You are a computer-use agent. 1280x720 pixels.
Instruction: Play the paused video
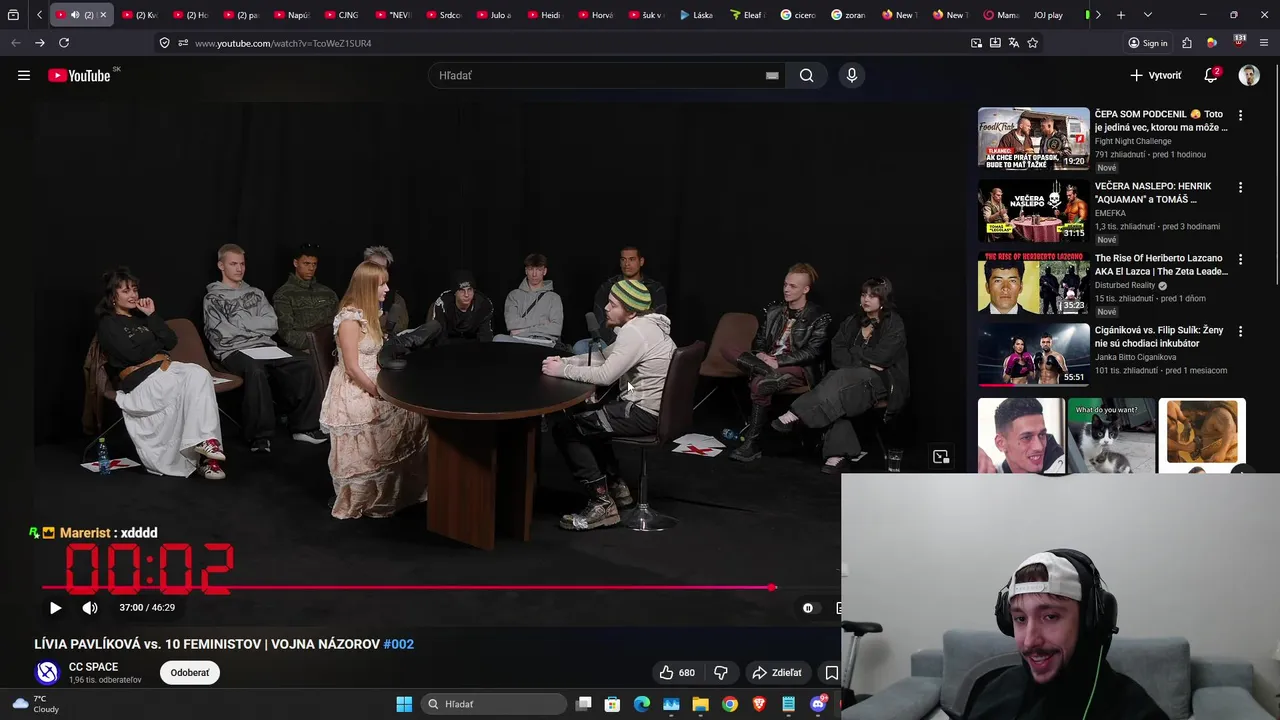coord(55,607)
